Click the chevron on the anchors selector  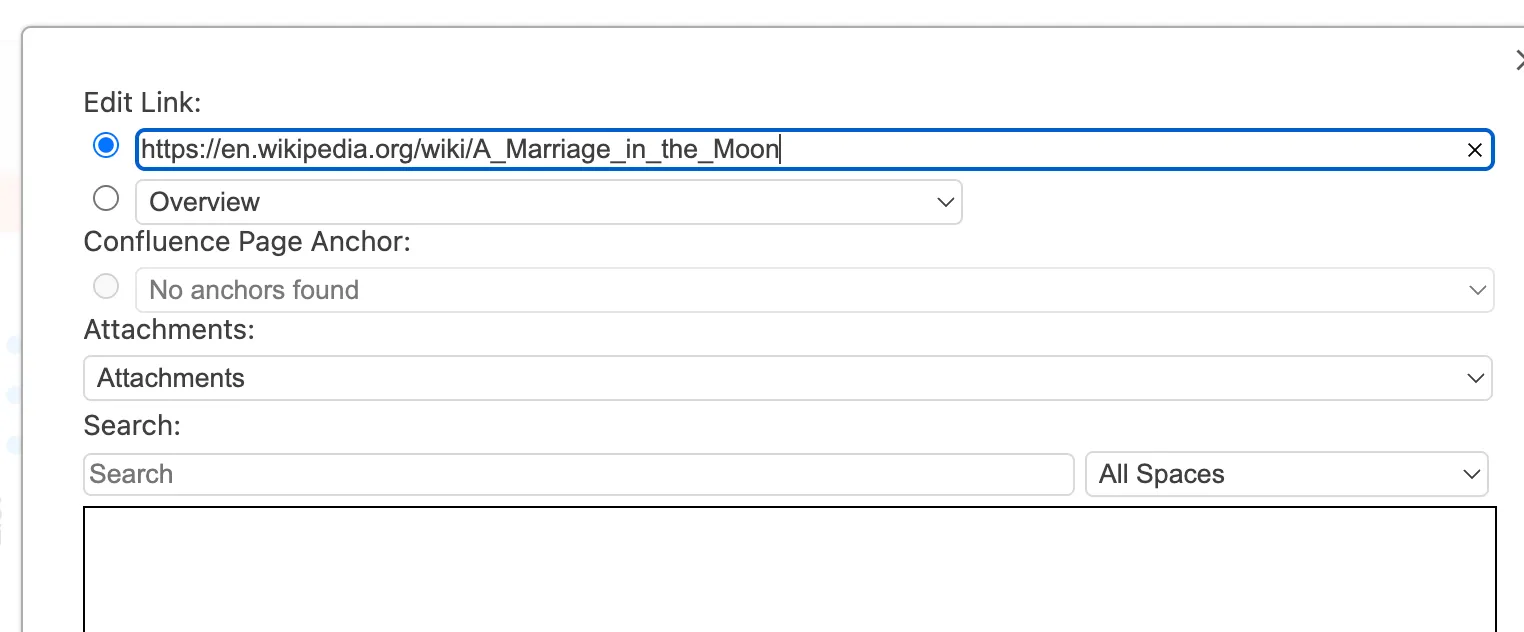tap(1477, 290)
